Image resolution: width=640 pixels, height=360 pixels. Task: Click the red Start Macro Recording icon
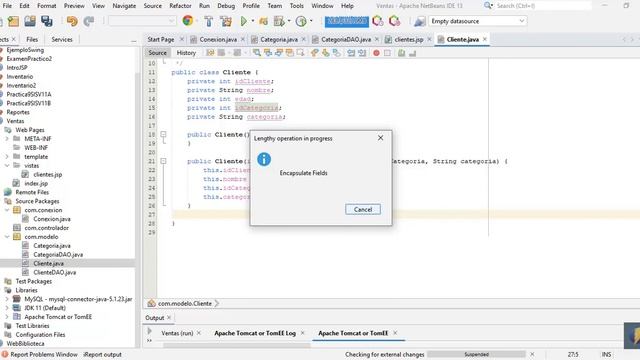pyautogui.click(x=376, y=53)
